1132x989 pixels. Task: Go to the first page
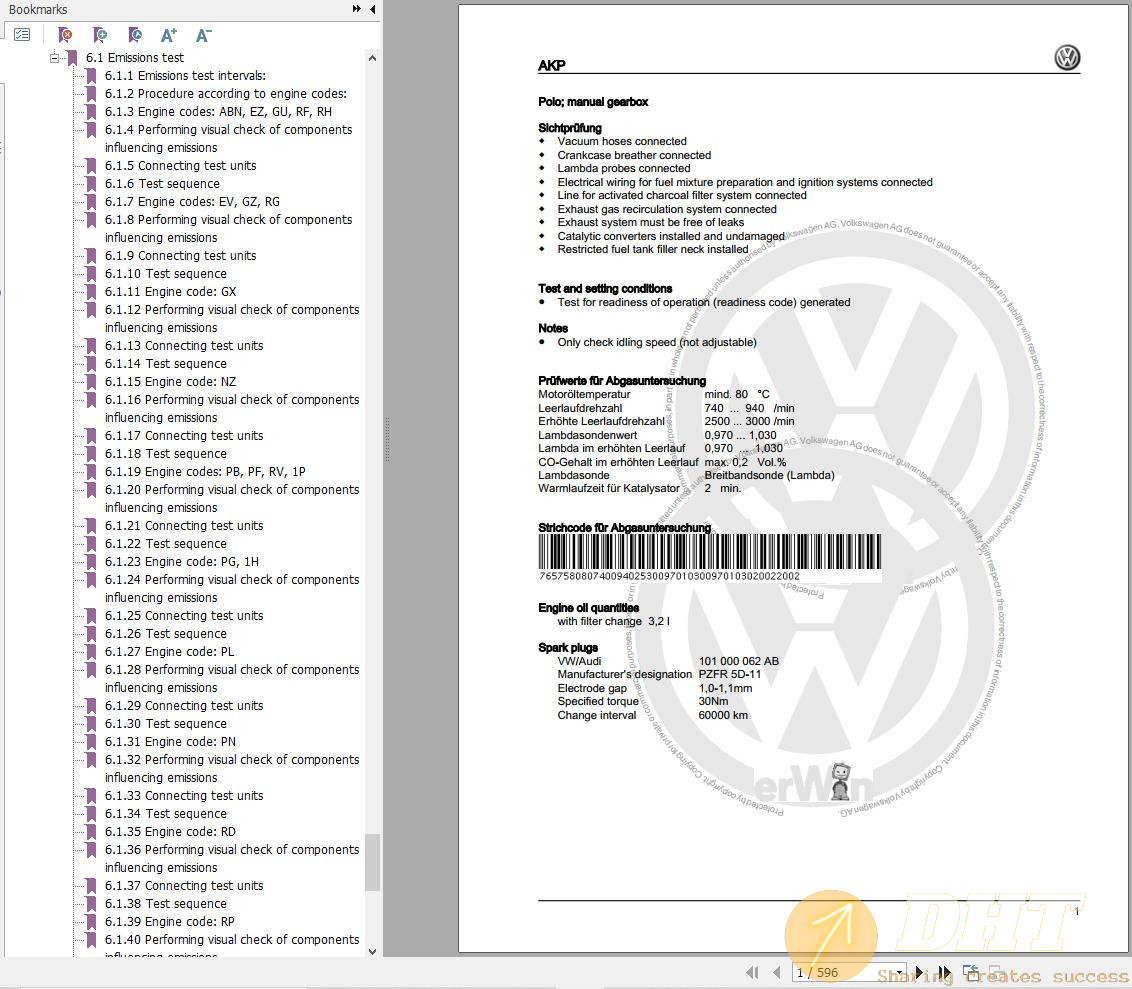[x=752, y=972]
